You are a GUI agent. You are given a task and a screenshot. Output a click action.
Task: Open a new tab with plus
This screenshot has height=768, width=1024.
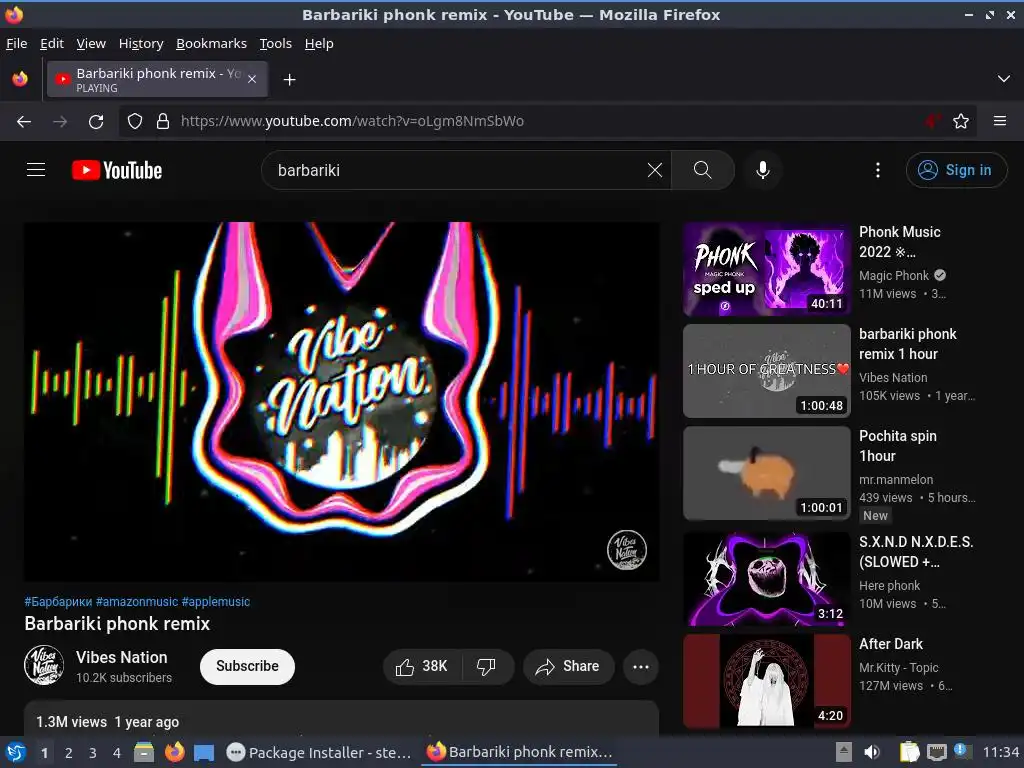(x=289, y=80)
